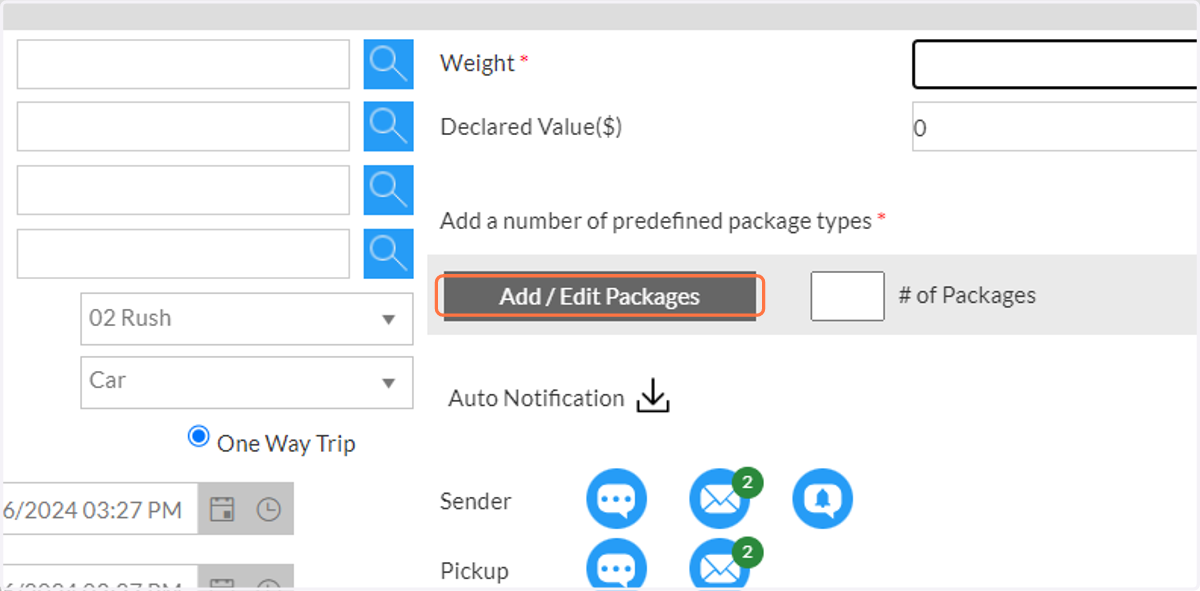Screen dimensions: 1200x591
Task: Click Pickup SMS chat bubble icon
Action: click(x=616, y=565)
